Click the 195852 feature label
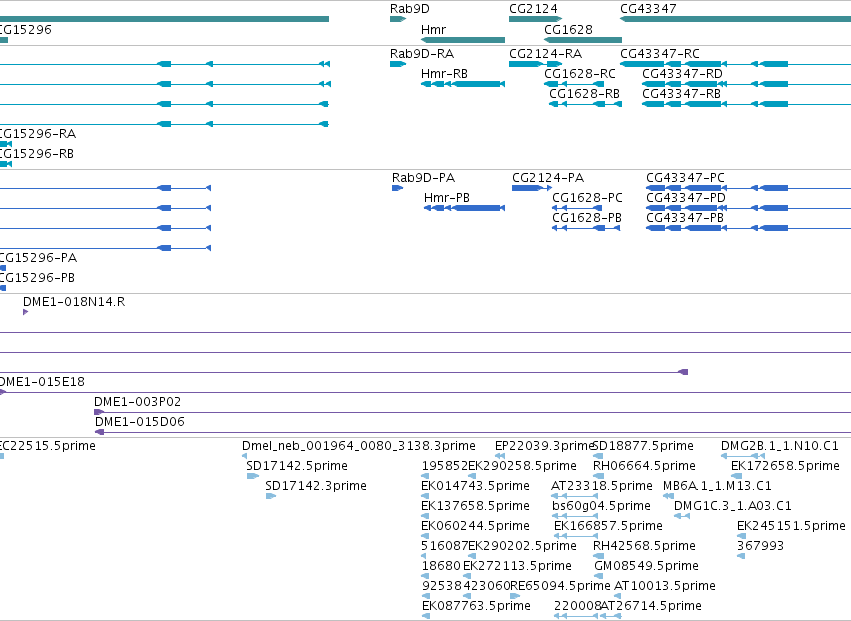The height and width of the screenshot is (621, 851). [x=445, y=466]
